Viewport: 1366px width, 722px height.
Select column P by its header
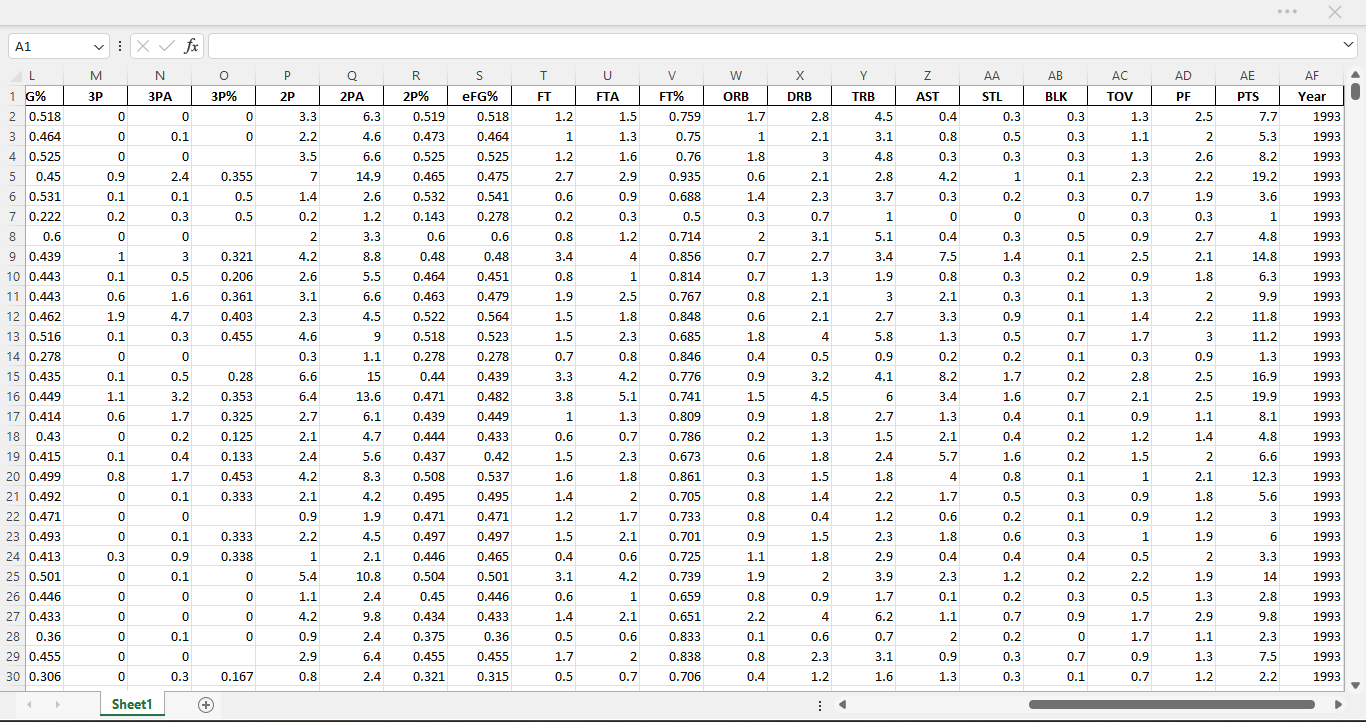pos(288,76)
